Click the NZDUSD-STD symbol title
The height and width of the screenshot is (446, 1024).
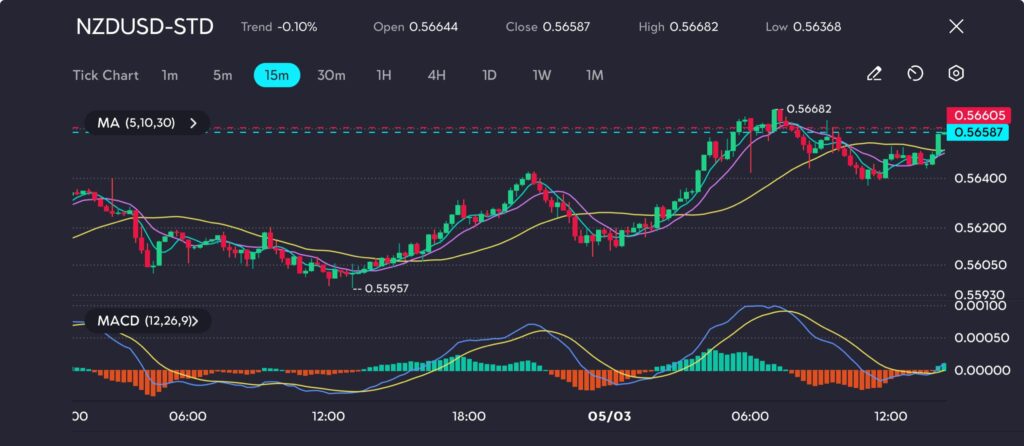click(144, 27)
